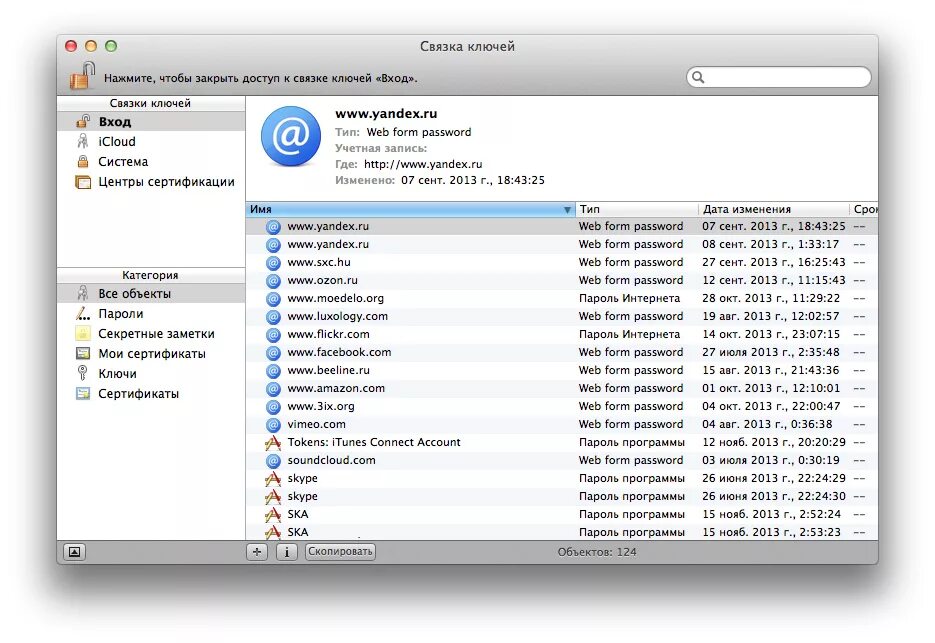Image resolution: width=935 pixels, height=643 pixels.
Task: Click the sort arrow in the Имя header
Action: click(x=567, y=210)
